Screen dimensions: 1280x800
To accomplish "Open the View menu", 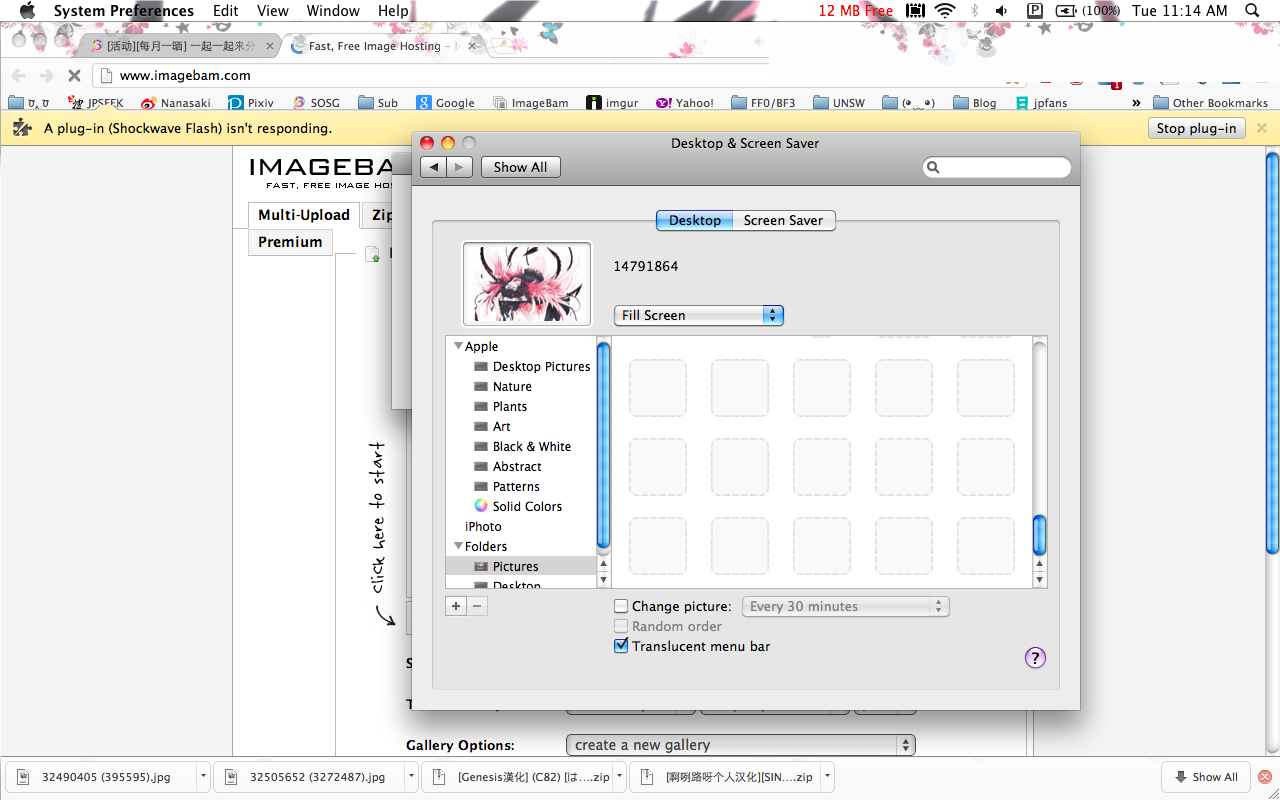I will click(272, 11).
